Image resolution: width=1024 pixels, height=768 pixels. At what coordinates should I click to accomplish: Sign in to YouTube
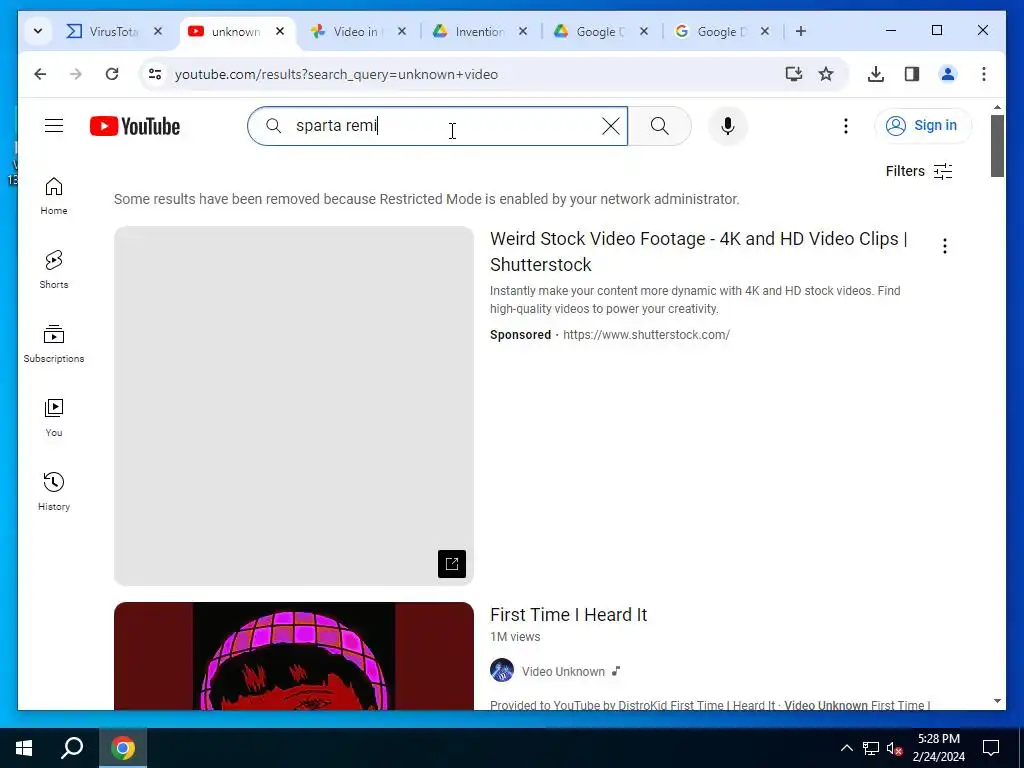coord(923,125)
